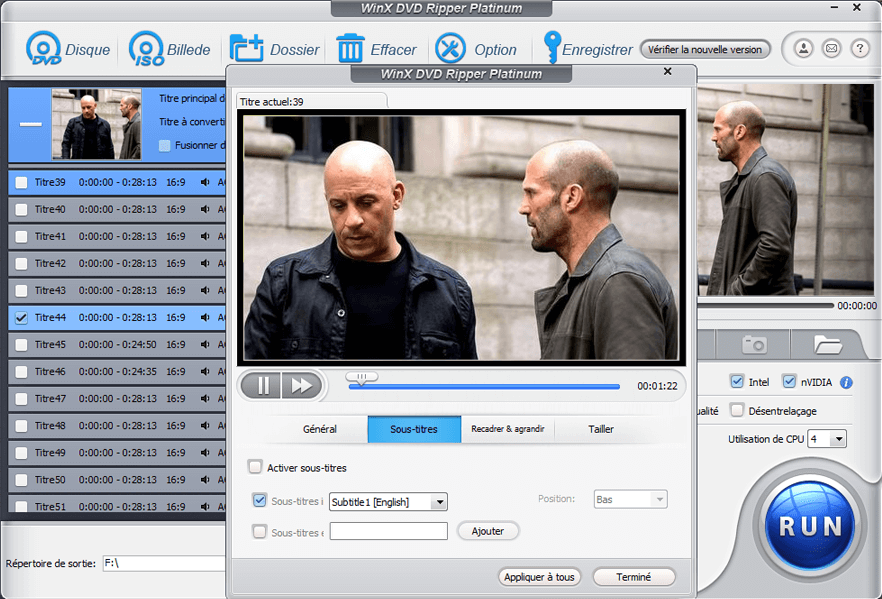Click Vérifier la nouvelle version button
This screenshot has width=882, height=599.
click(x=705, y=49)
